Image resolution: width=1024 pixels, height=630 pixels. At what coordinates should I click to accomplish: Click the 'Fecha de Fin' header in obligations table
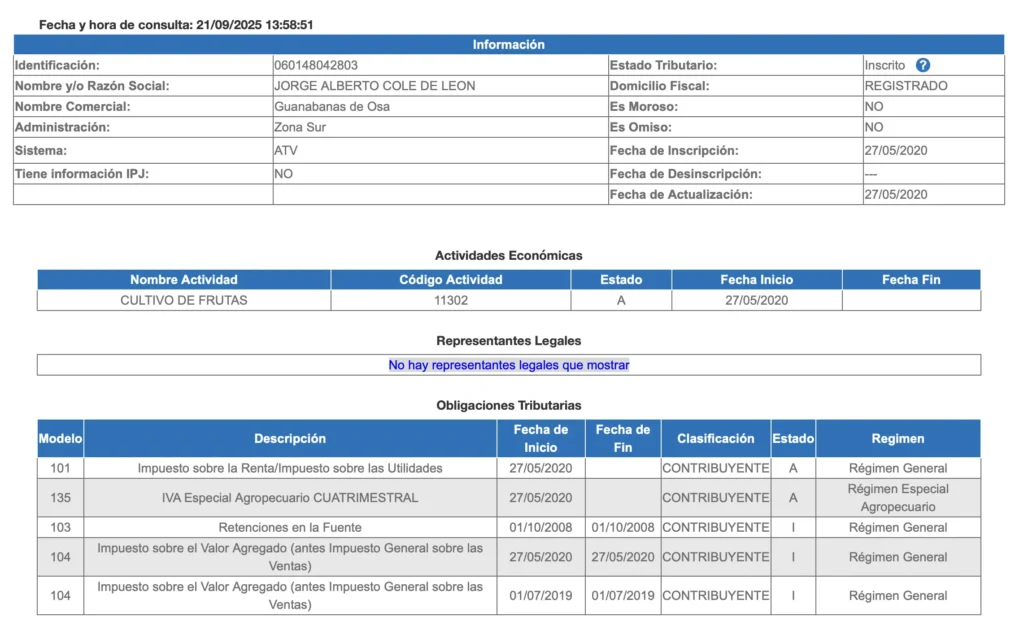click(x=623, y=439)
